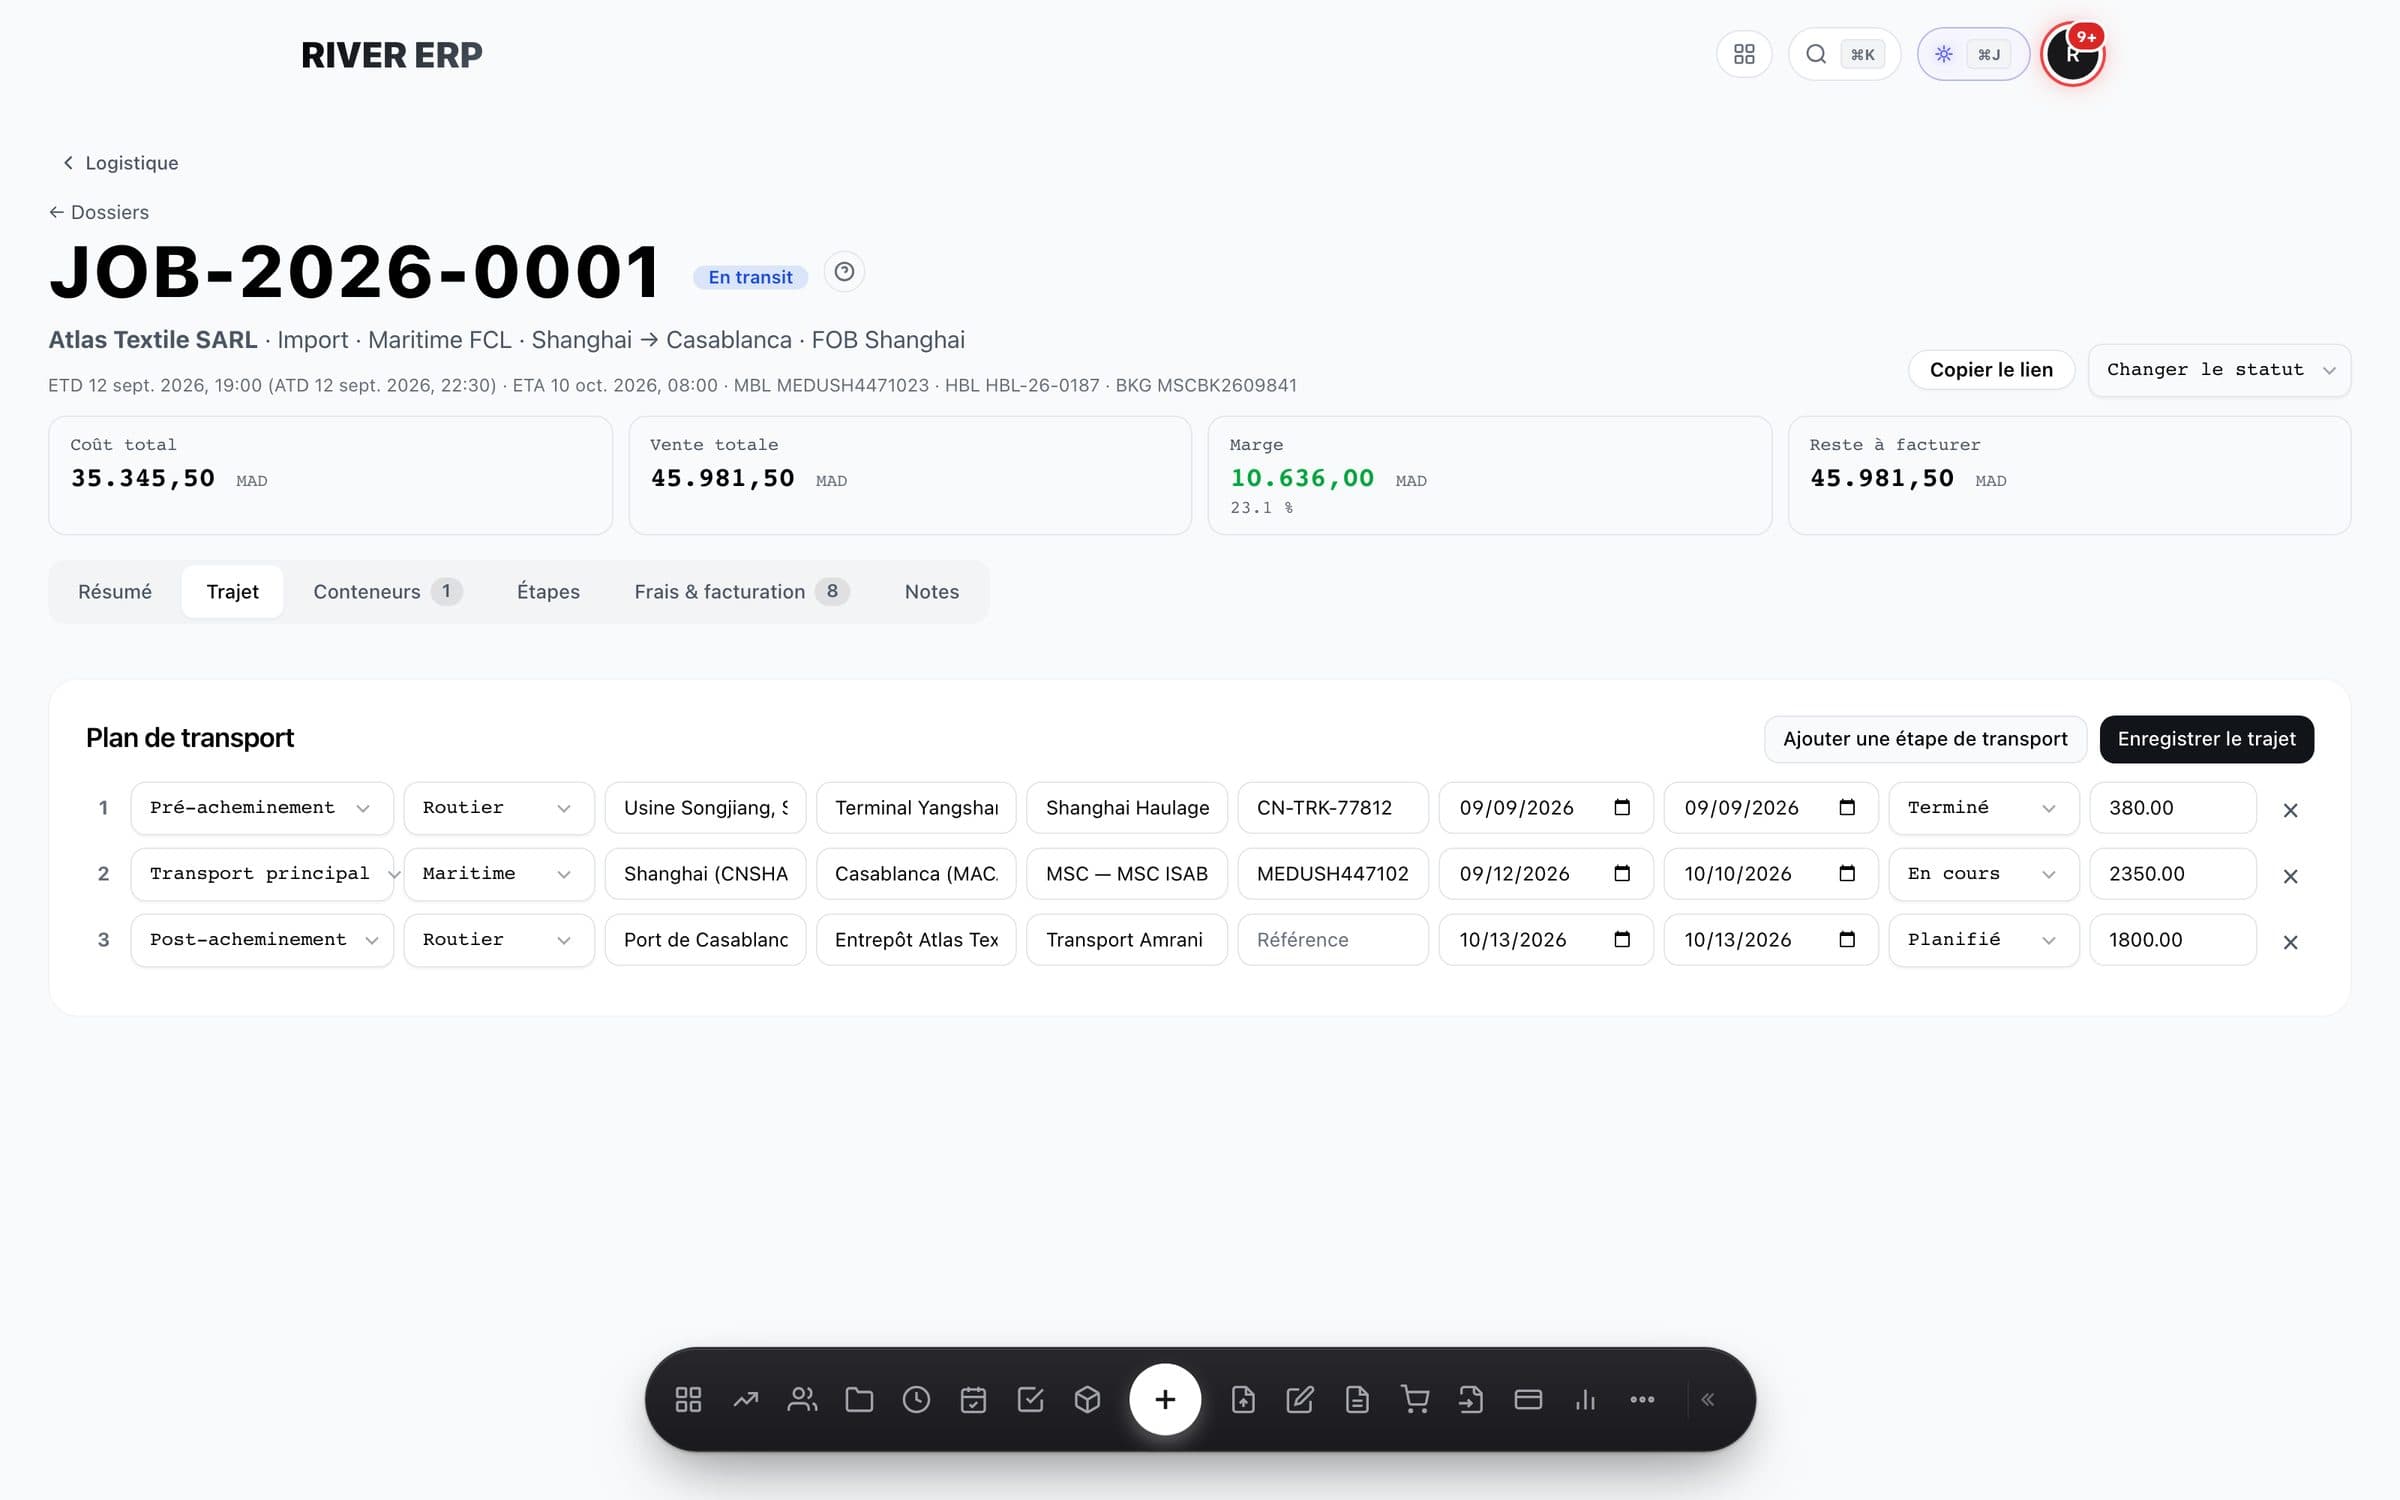Remove the Post-acheminement transport leg
2400x1500 pixels.
click(2290, 942)
